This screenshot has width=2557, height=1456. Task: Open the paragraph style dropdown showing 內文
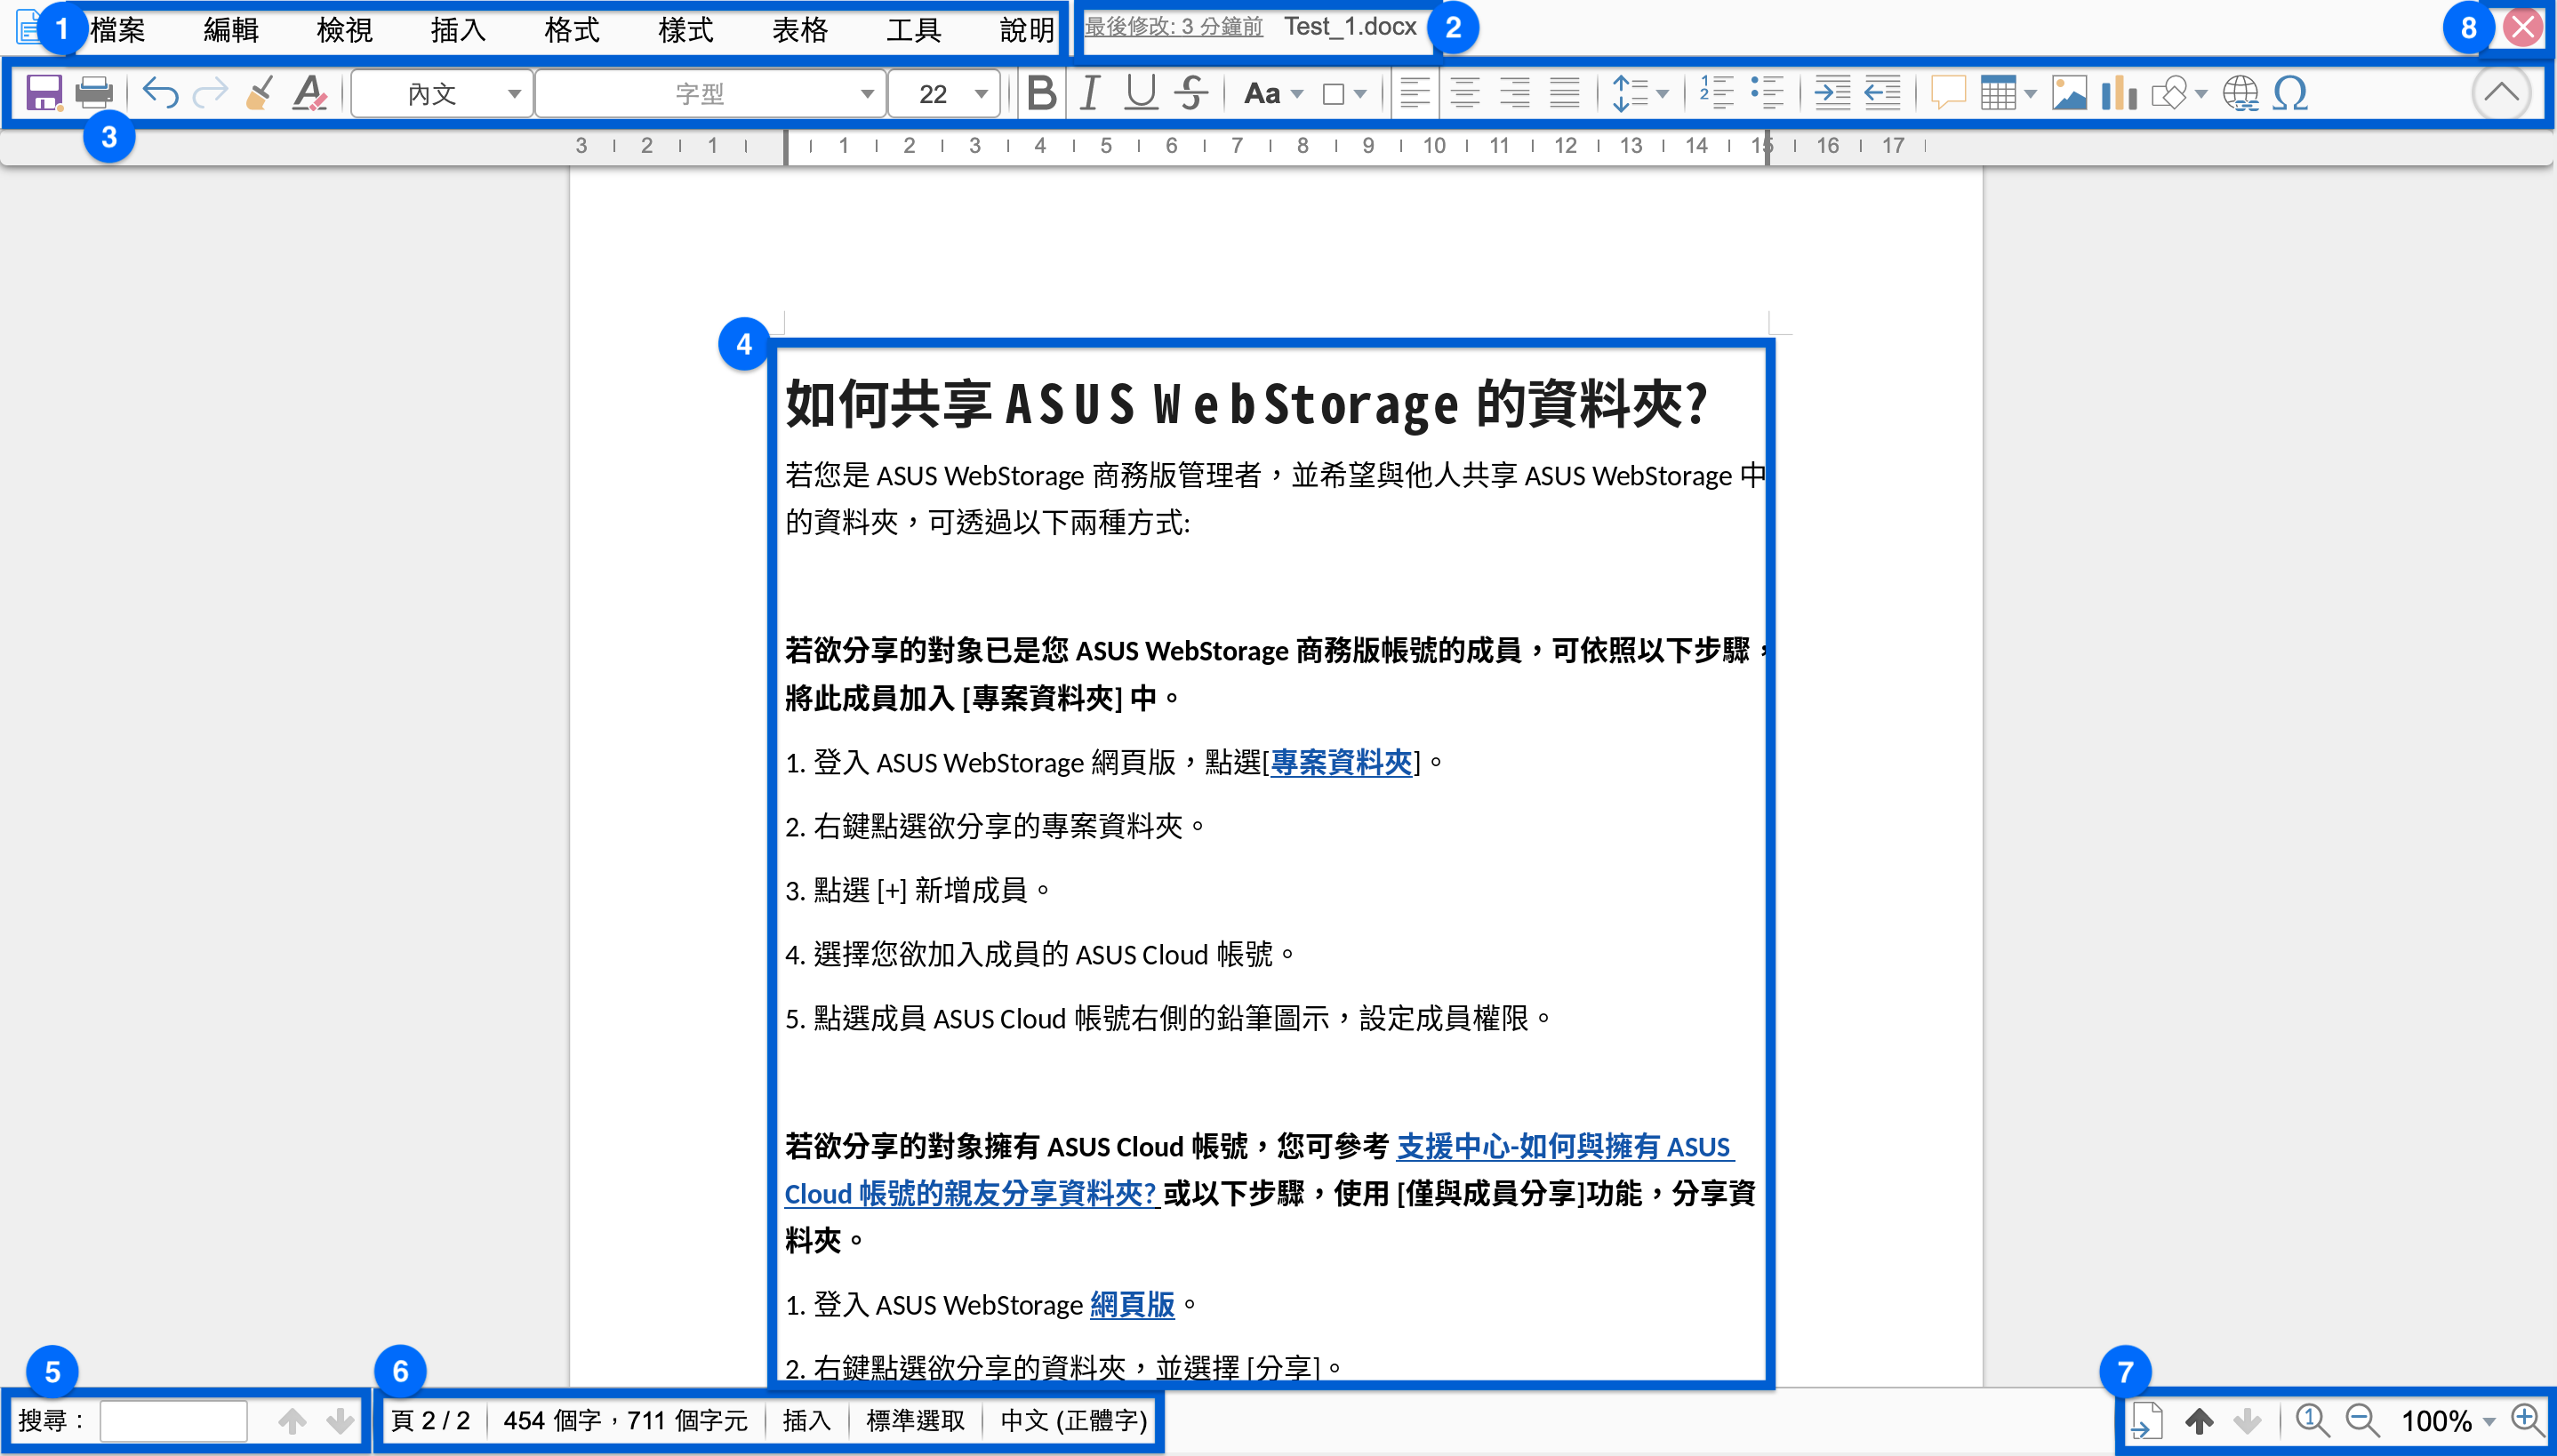coord(442,94)
